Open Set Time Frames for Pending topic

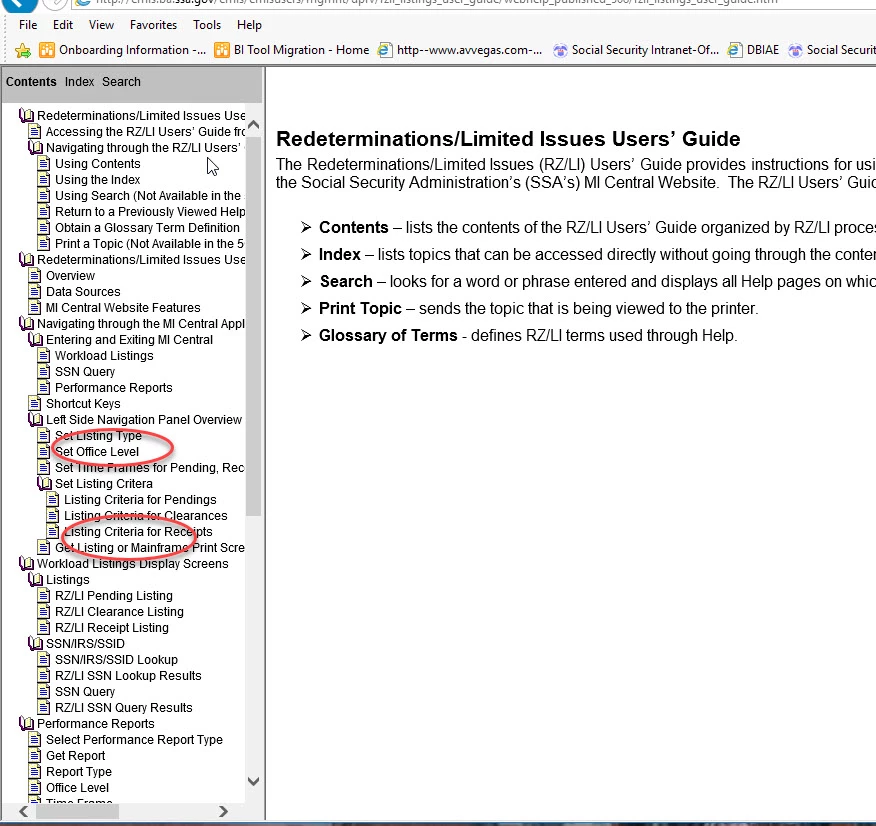point(150,468)
